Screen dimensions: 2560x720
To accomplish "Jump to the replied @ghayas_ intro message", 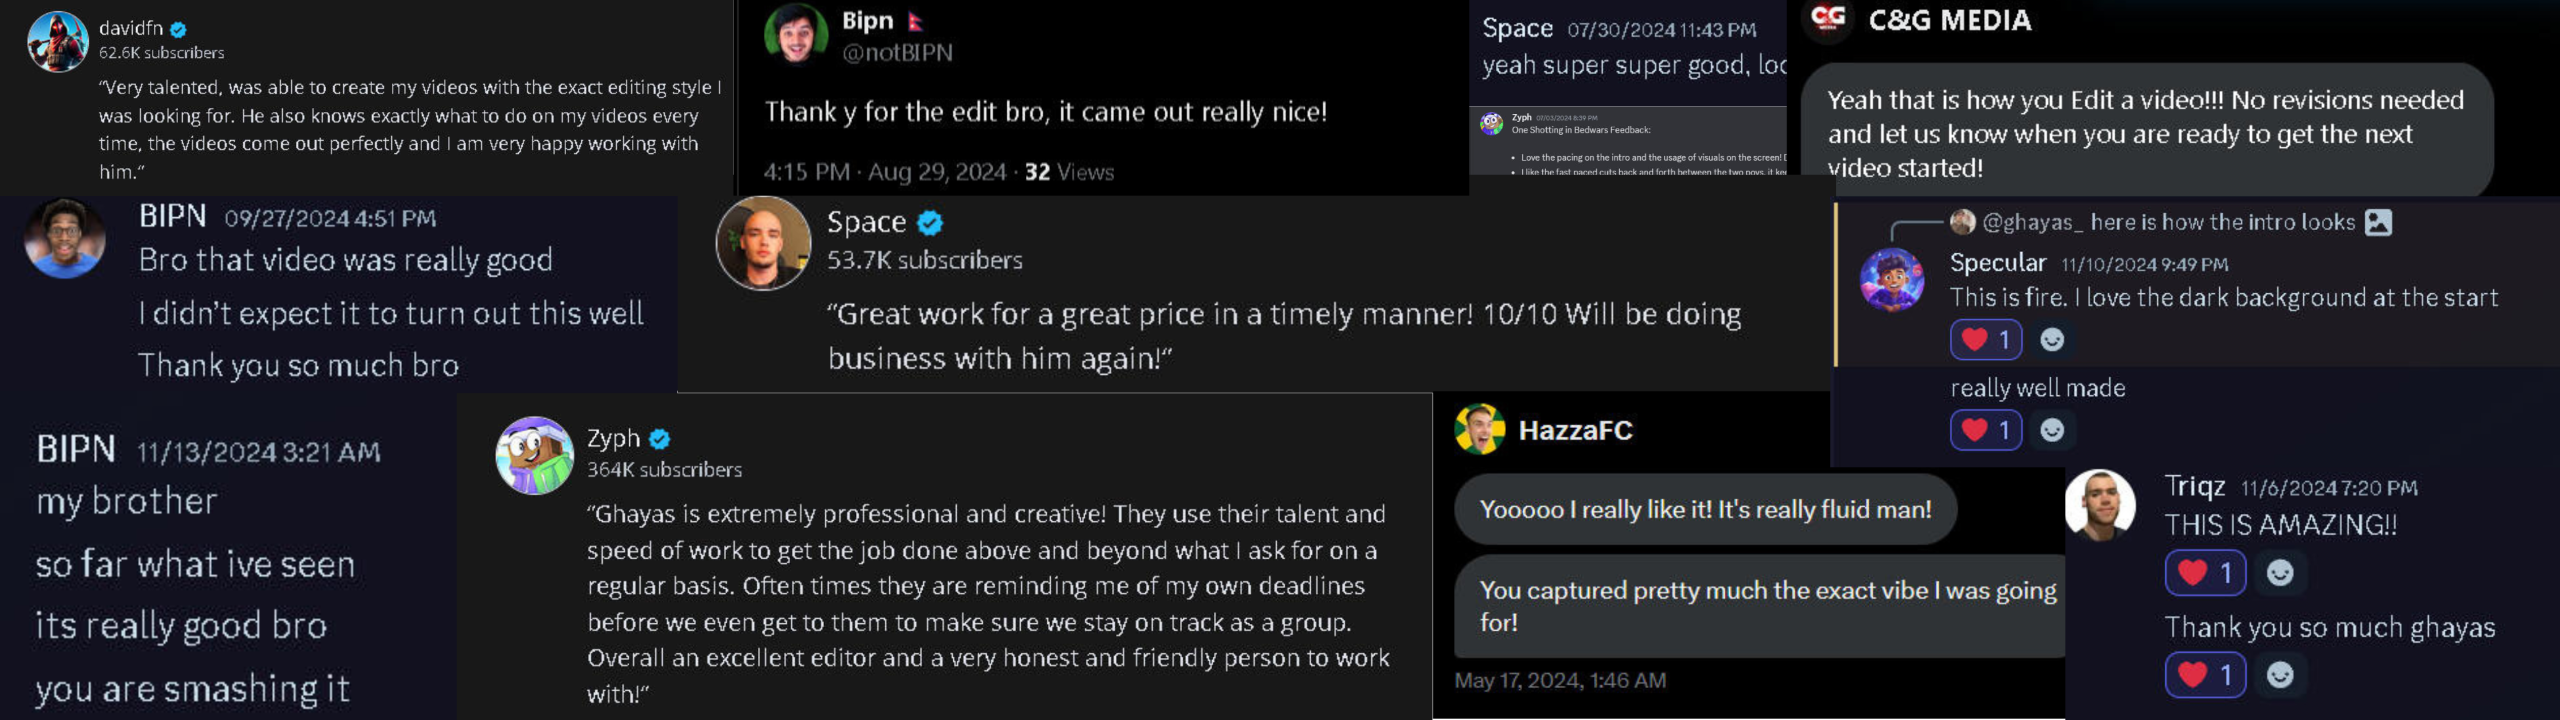I will 2168,222.
